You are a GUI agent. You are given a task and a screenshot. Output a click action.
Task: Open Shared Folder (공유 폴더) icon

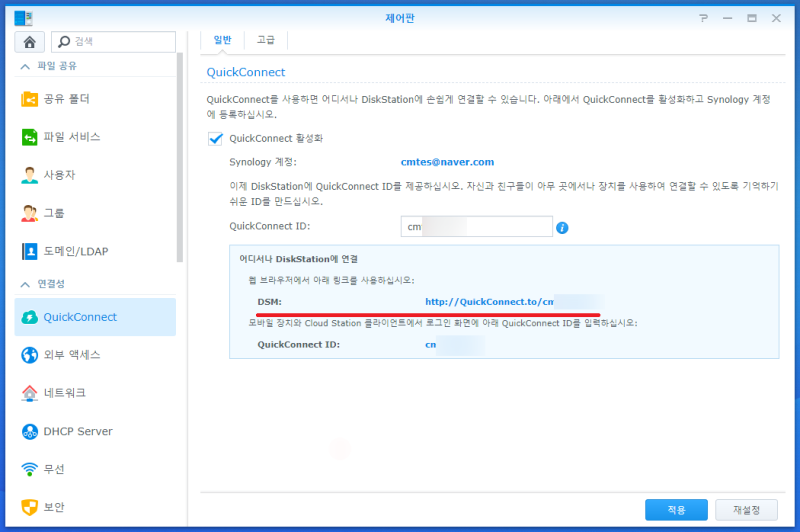pos(30,98)
